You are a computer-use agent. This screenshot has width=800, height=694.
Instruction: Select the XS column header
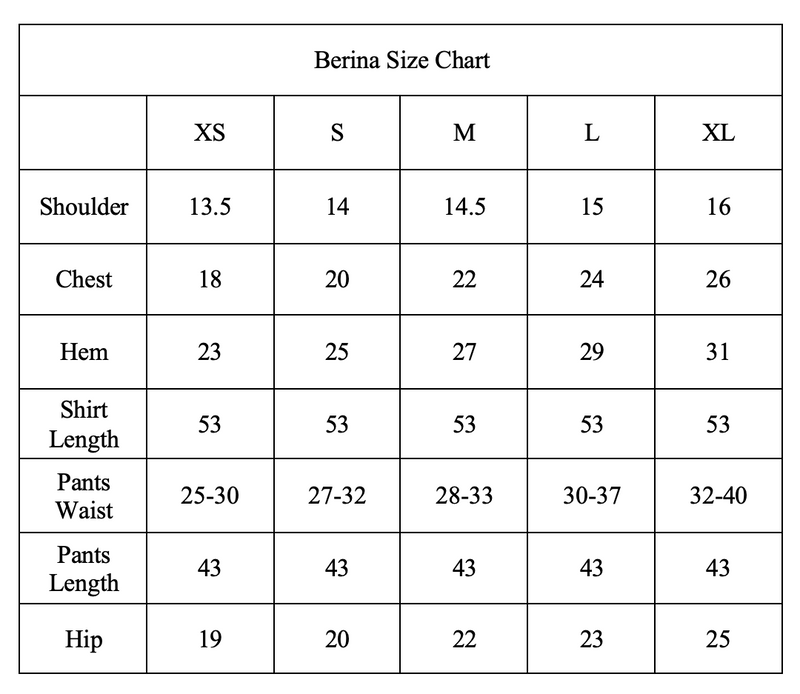coord(210,133)
